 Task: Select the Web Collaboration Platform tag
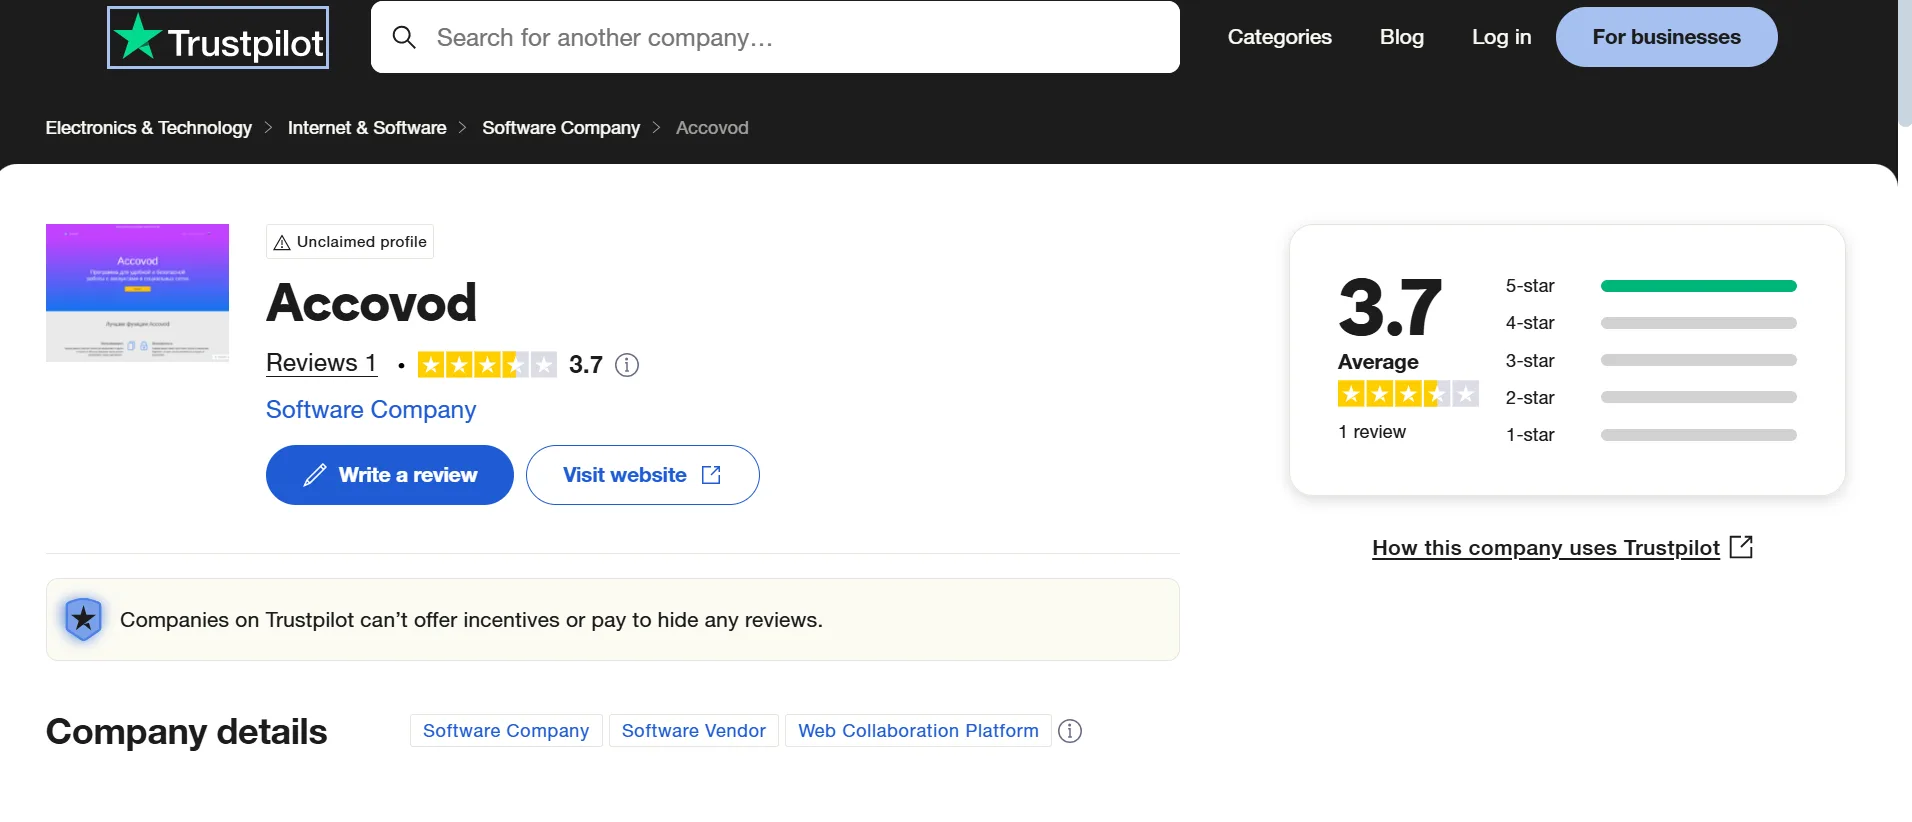(x=918, y=731)
